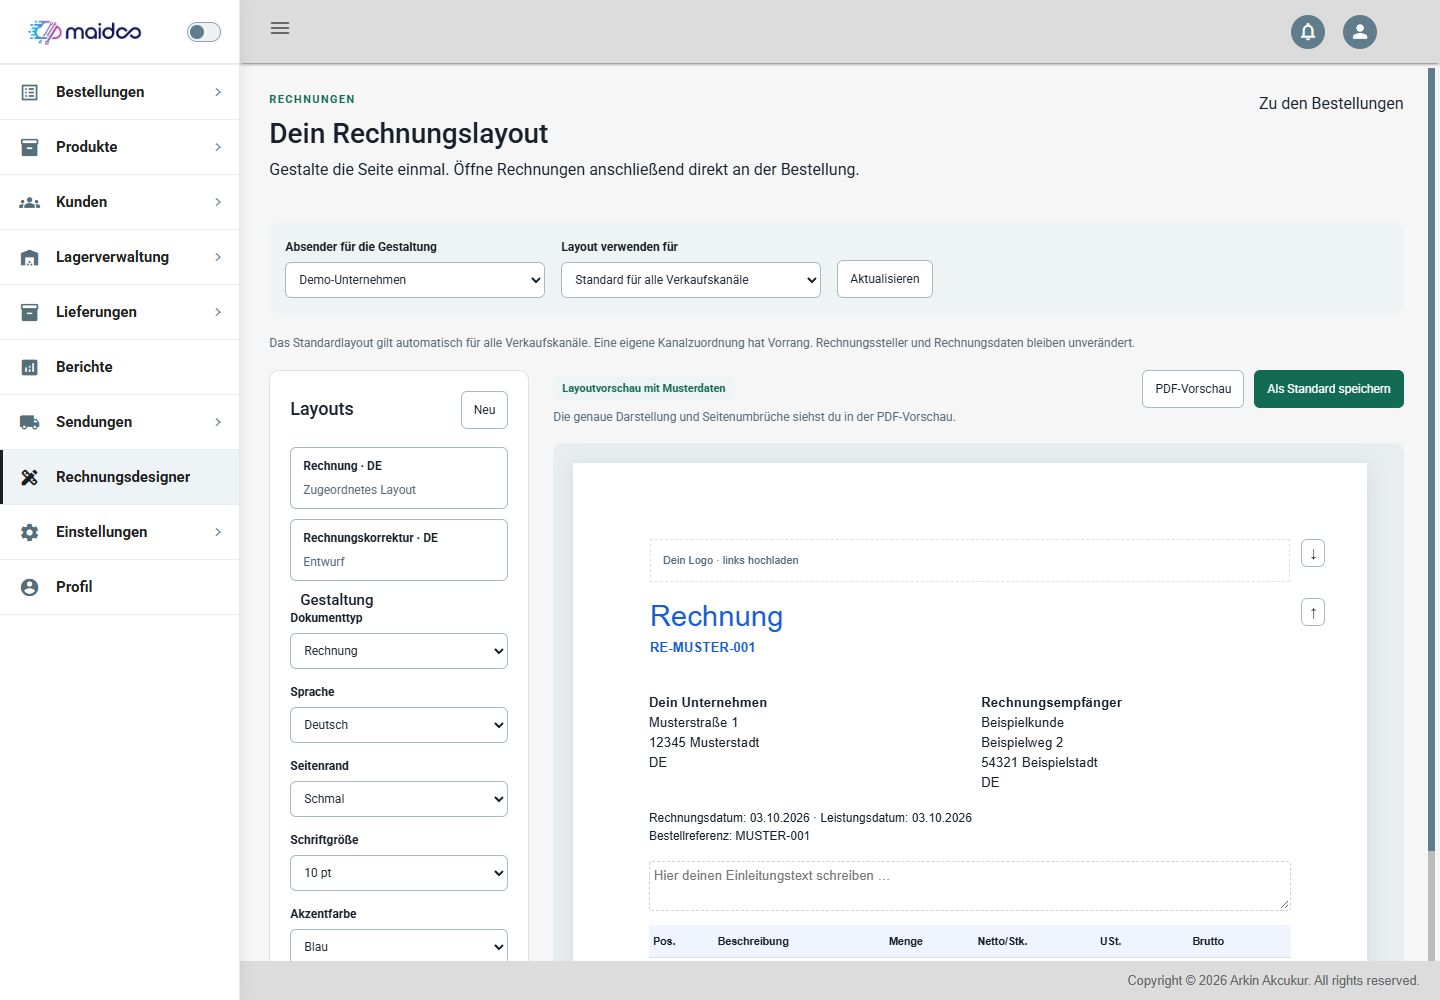The height and width of the screenshot is (1000, 1440).
Task: Open the Akzentfarbe dropdown
Action: (399, 946)
